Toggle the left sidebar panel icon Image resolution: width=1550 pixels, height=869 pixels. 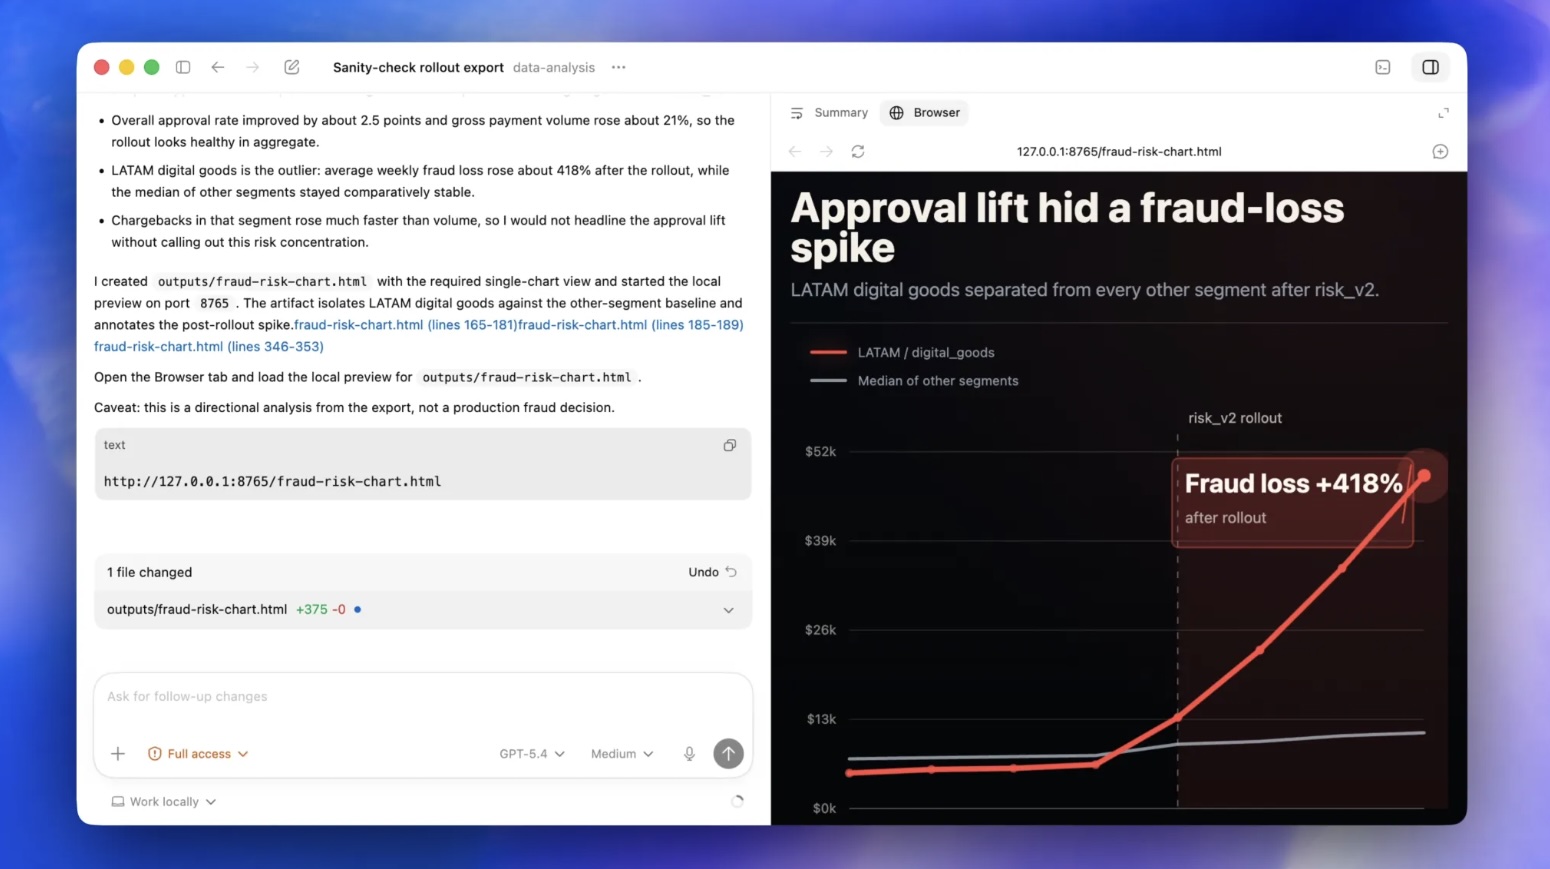183,67
